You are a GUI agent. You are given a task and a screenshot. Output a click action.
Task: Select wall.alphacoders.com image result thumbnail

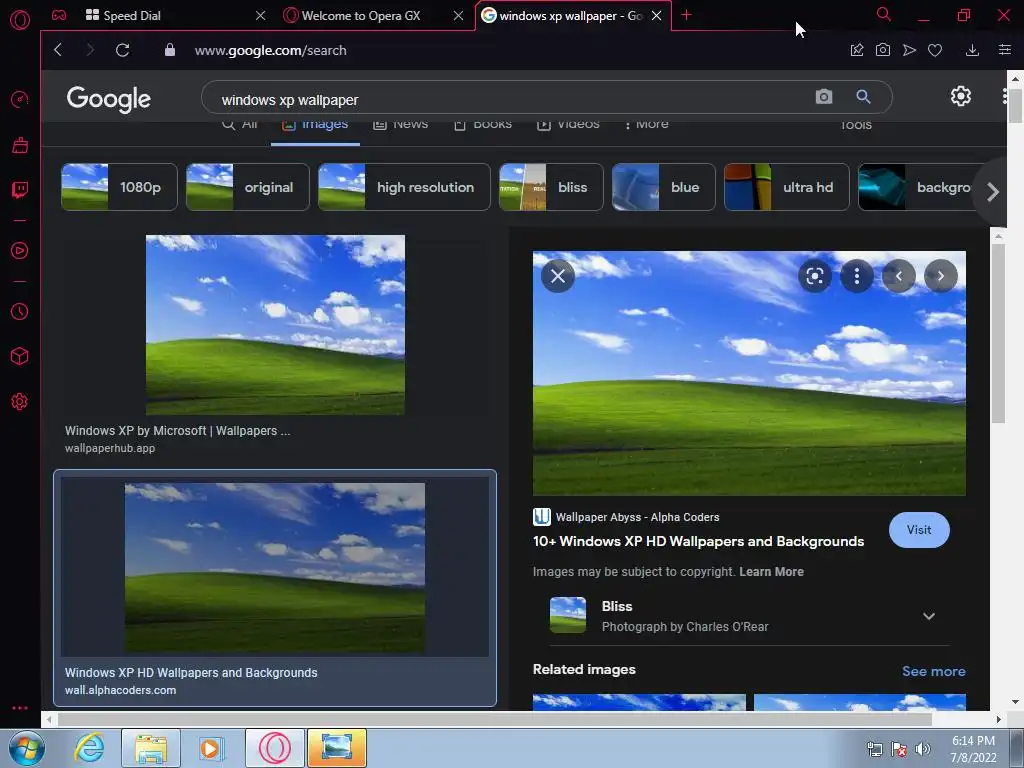(275, 568)
